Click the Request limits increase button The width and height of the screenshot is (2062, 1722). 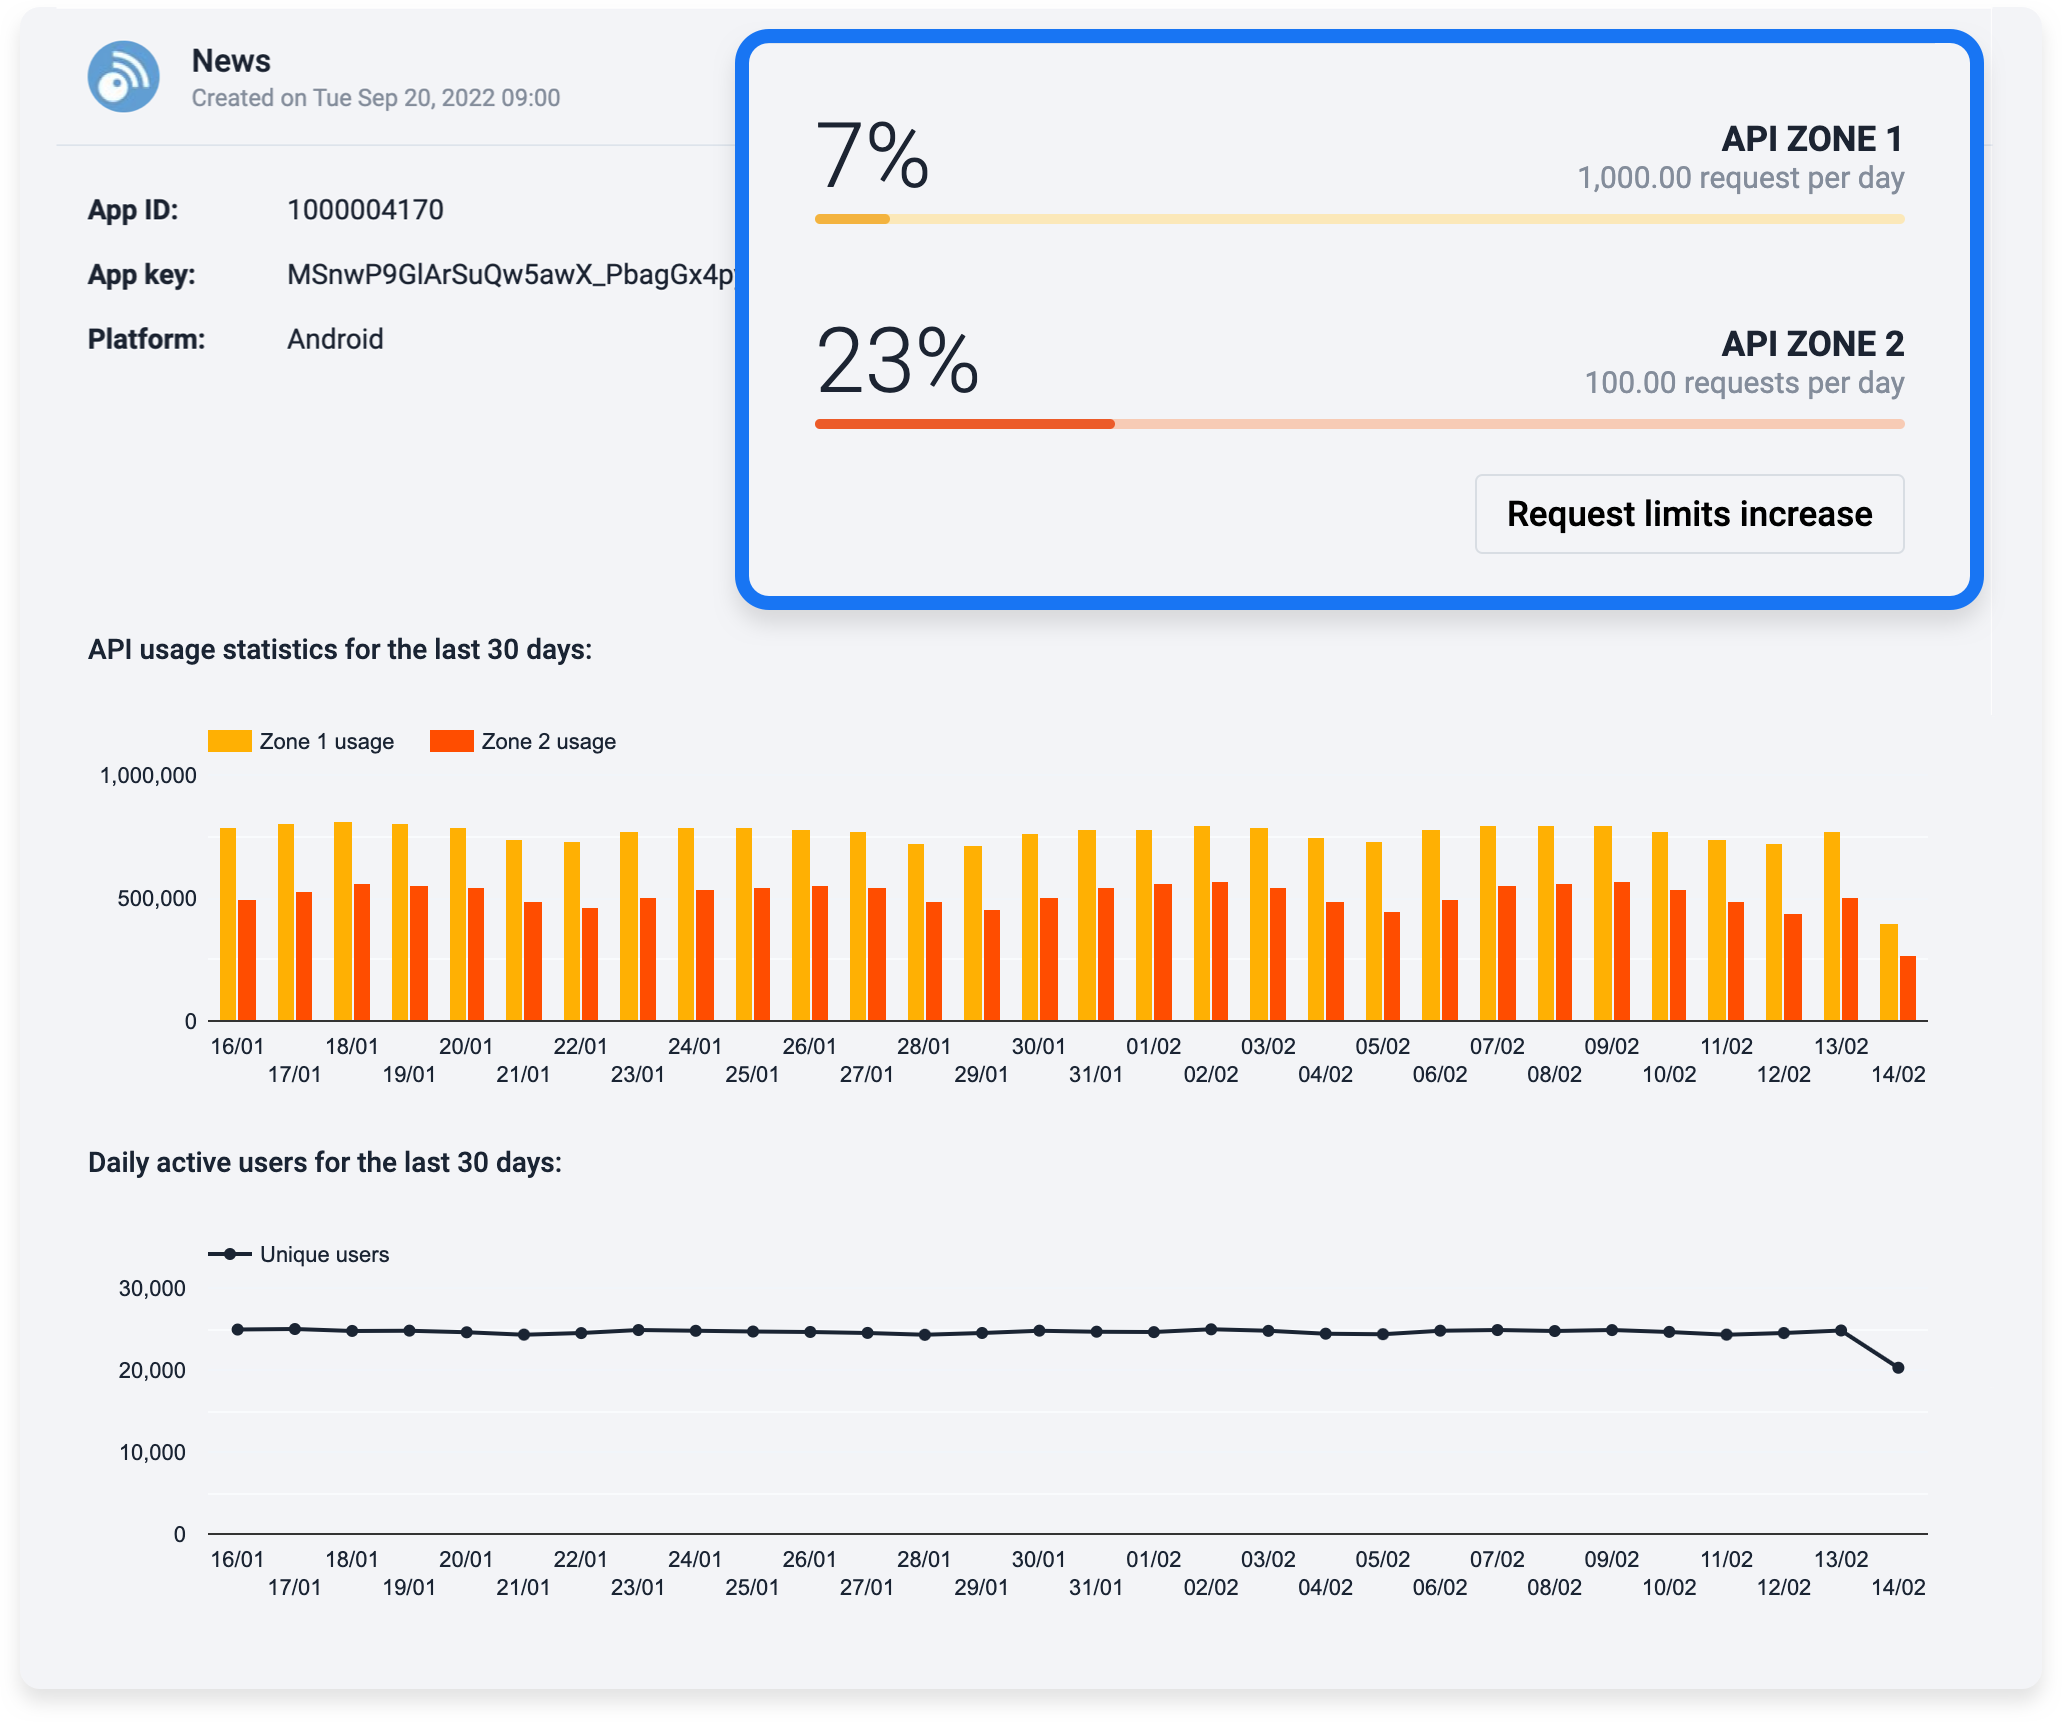click(x=1690, y=513)
